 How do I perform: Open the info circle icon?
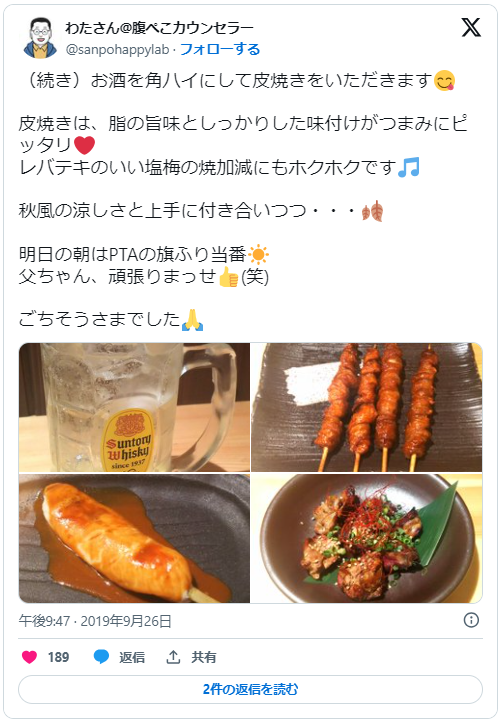click(471, 620)
